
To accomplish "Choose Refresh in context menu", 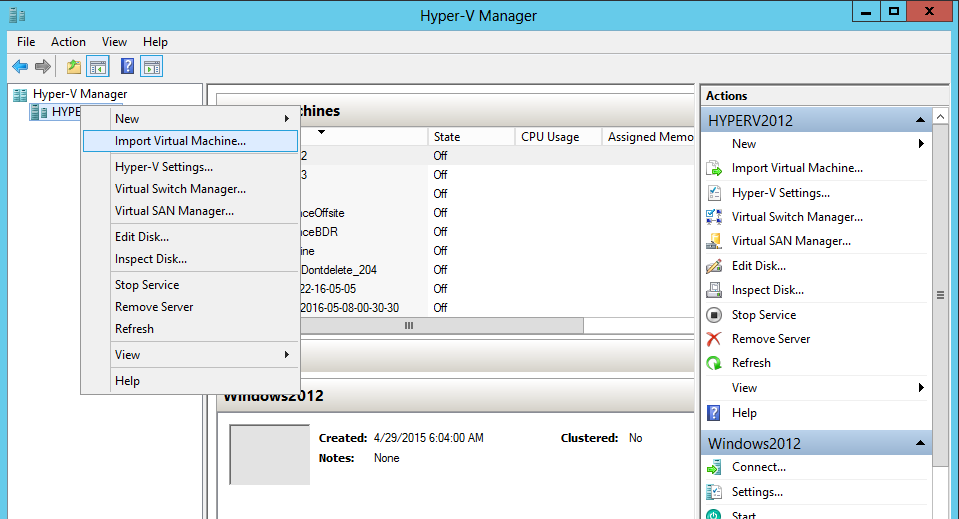I will (190, 329).
